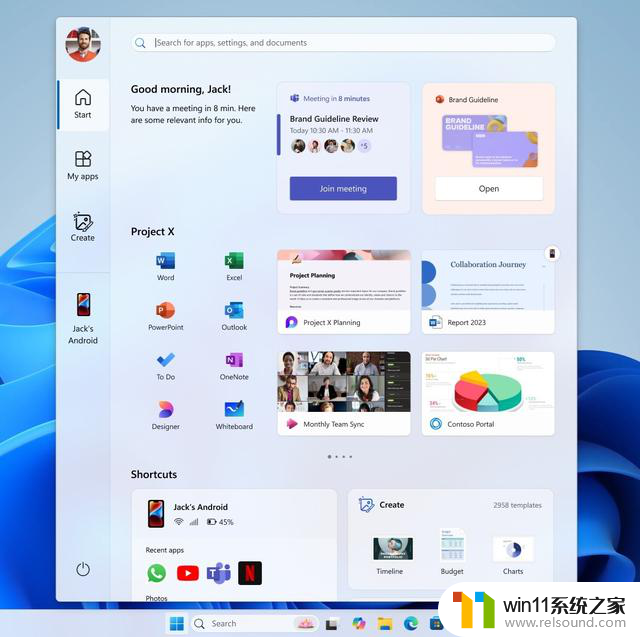Open File Explorer from the taskbar
This screenshot has width=640, height=637.
[x=384, y=623]
